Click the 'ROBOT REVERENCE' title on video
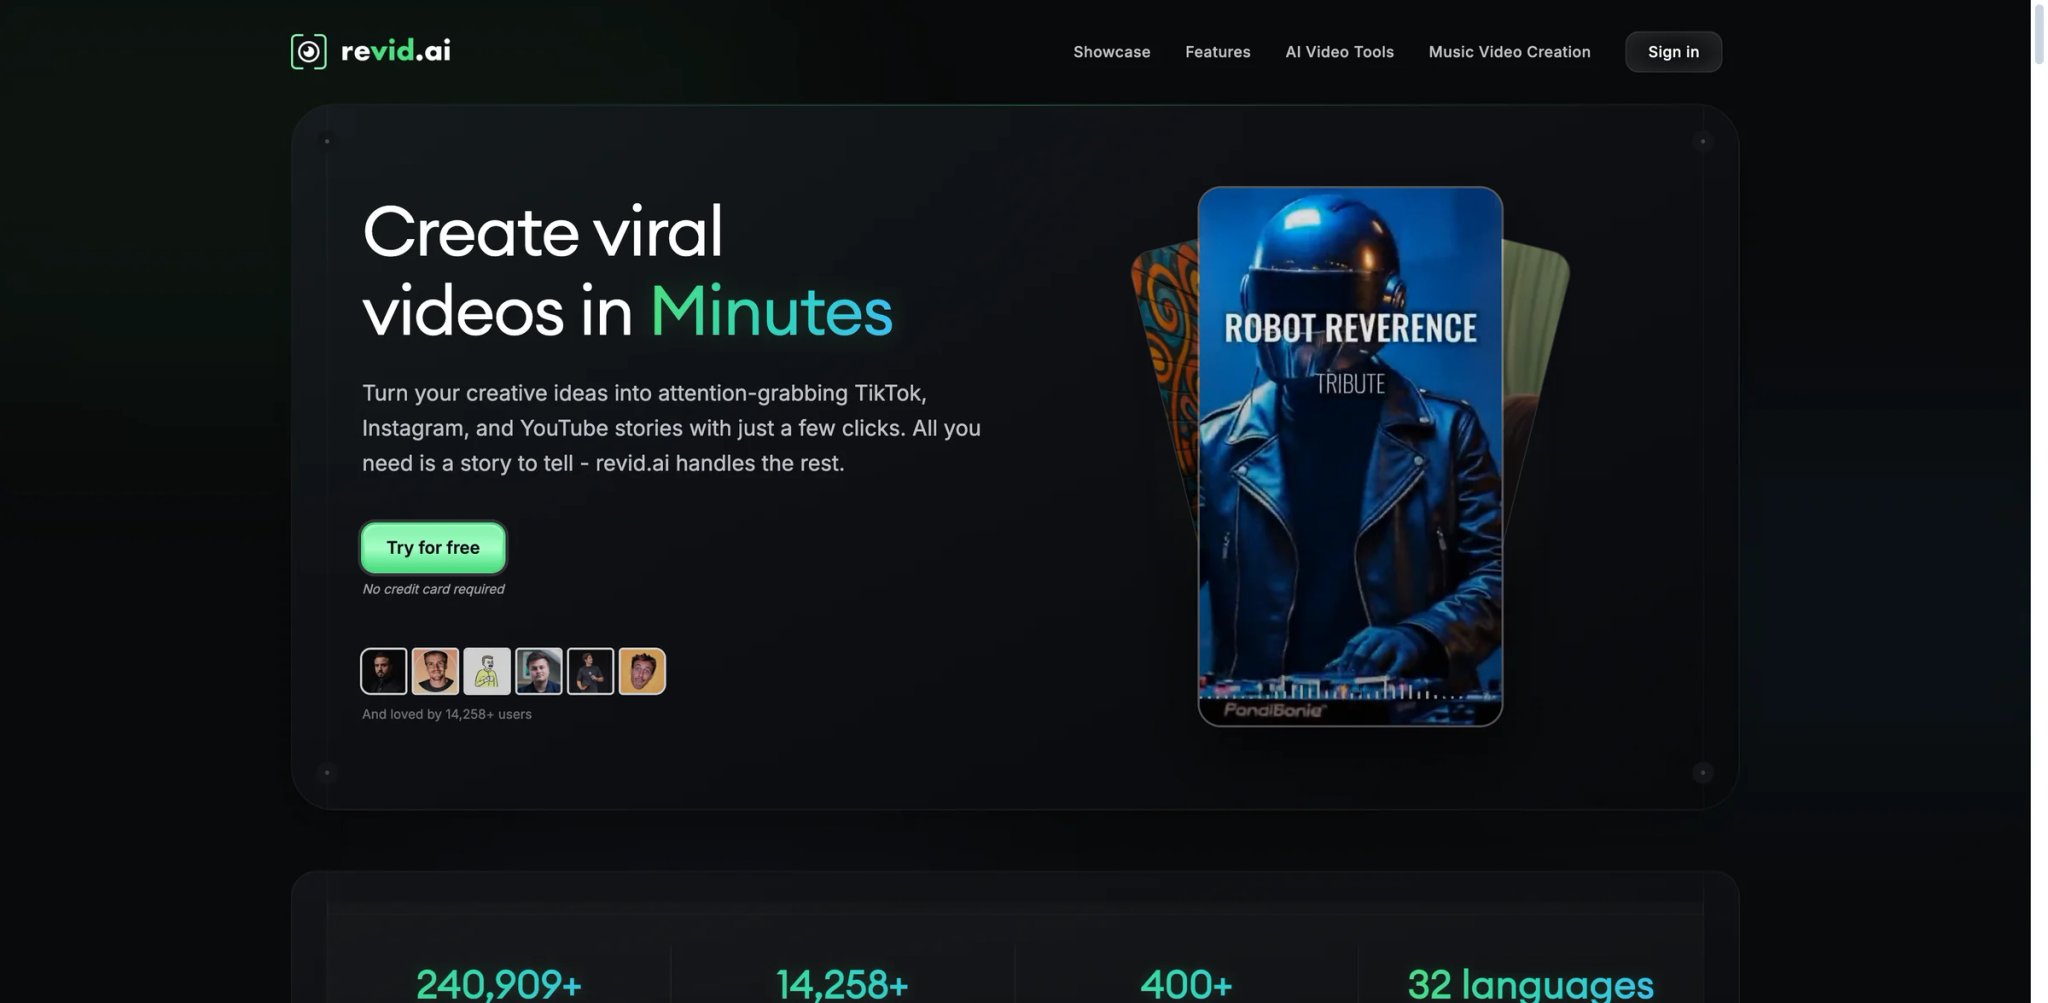This screenshot has width=2048, height=1003. click(1350, 328)
